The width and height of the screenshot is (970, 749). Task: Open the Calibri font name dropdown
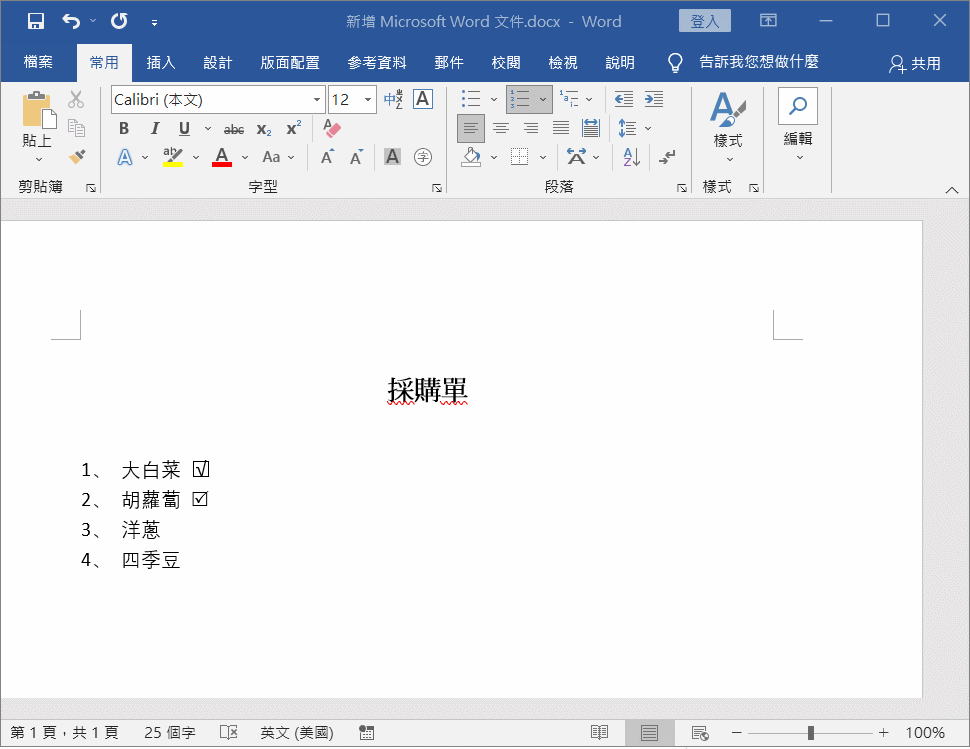coord(317,100)
